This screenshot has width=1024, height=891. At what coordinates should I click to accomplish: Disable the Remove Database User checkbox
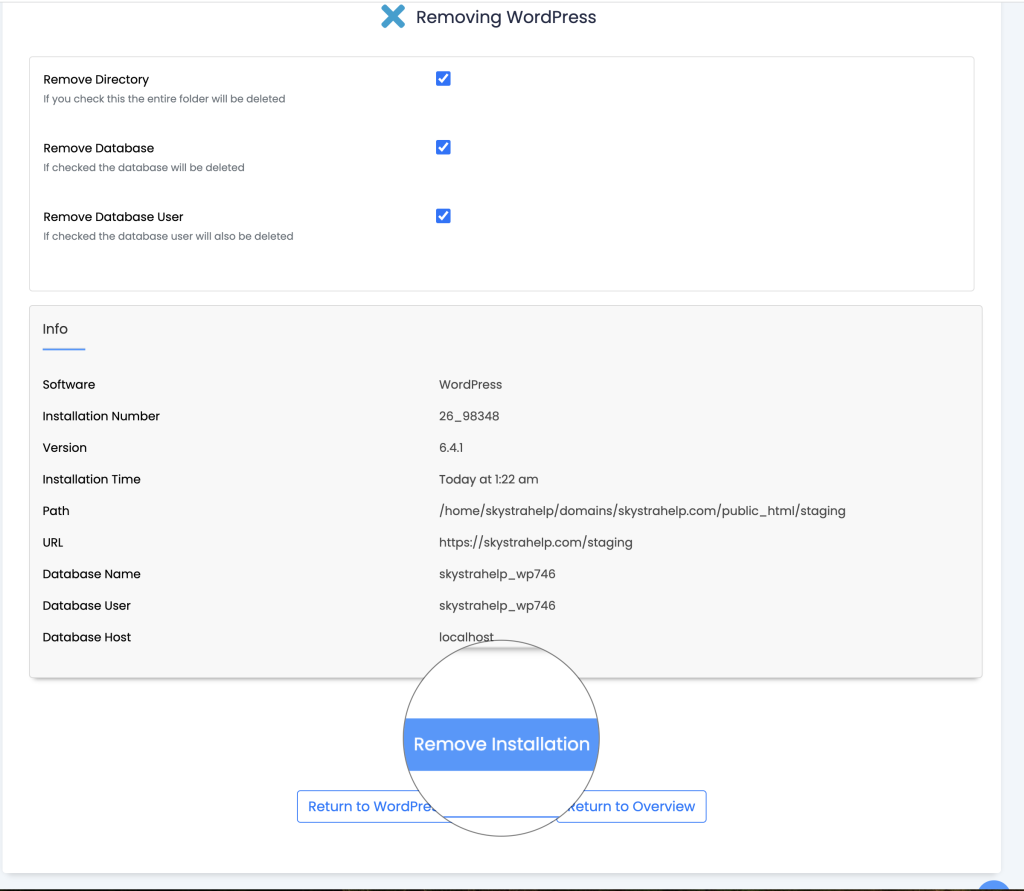pos(443,216)
